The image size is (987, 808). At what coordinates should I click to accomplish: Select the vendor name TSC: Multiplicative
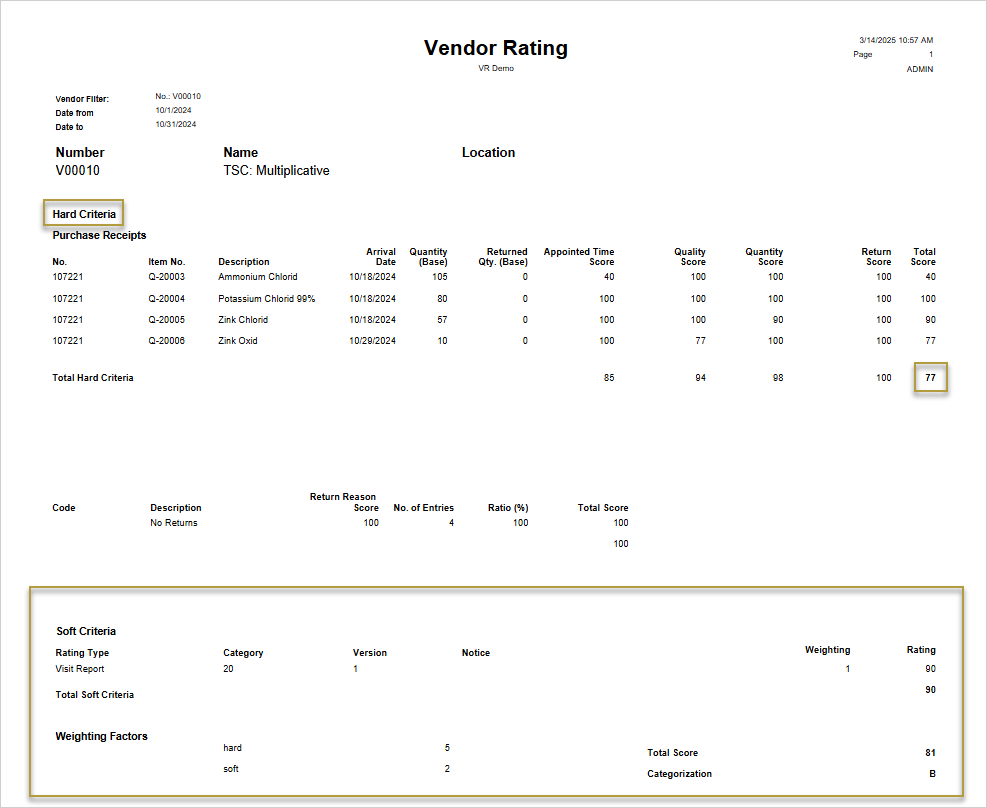276,170
